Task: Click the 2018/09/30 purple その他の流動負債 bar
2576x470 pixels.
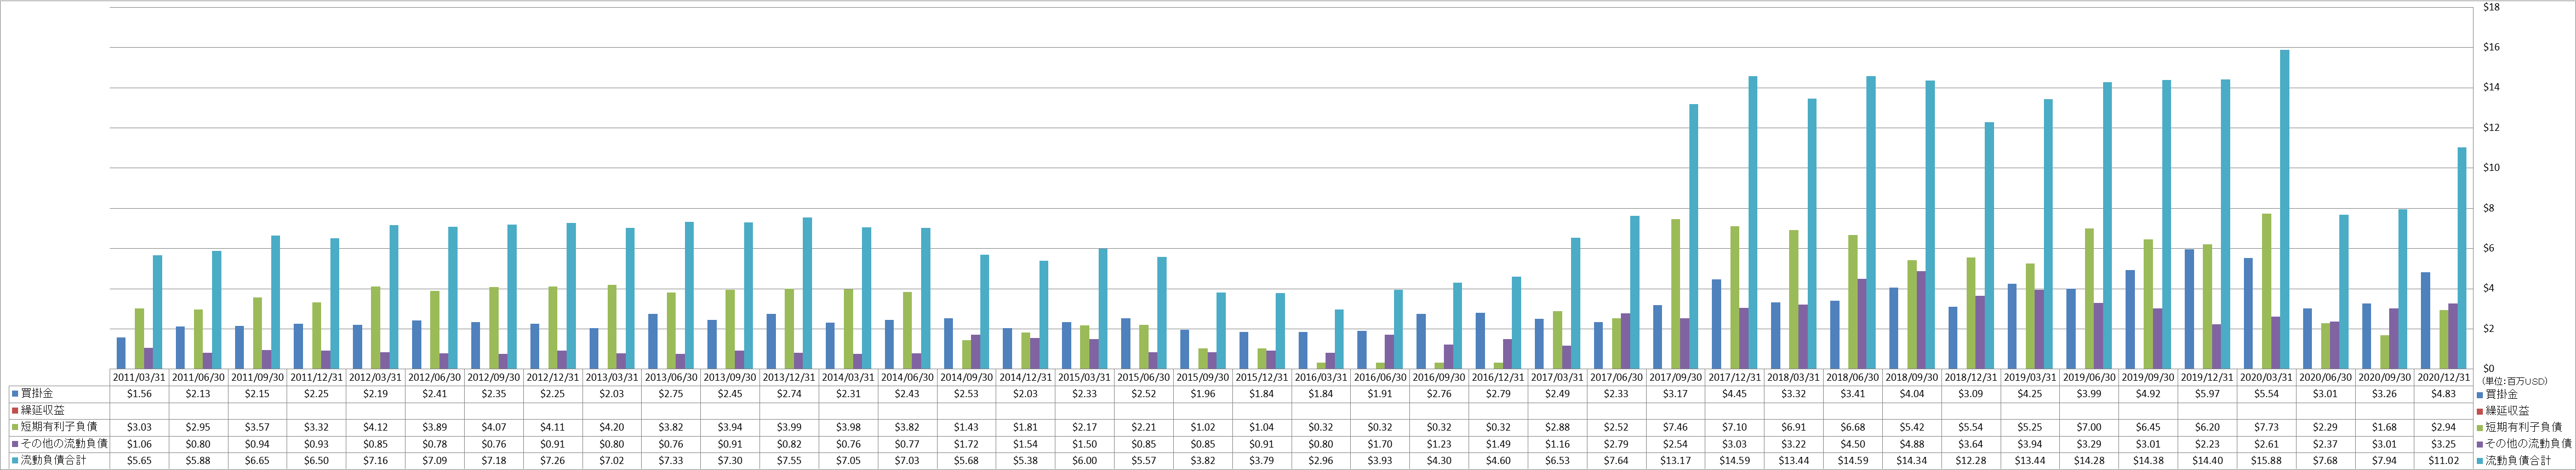Action: point(1921,320)
